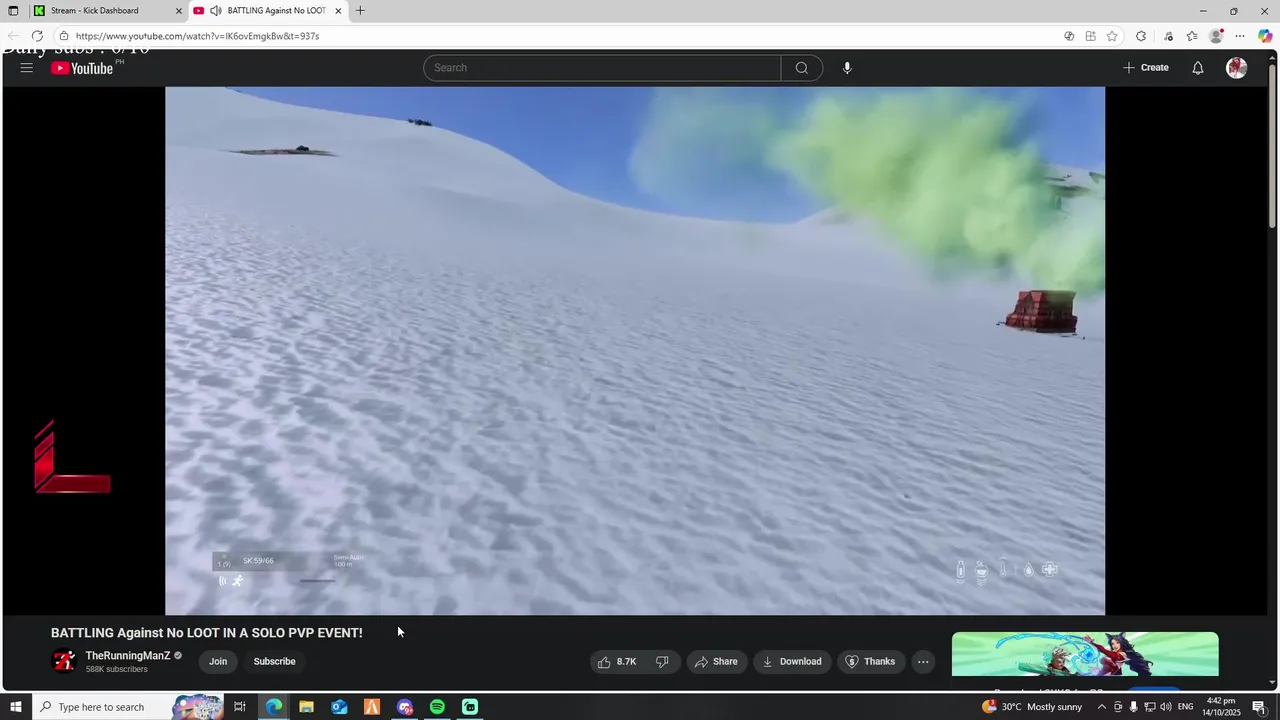Join TheRunningManZ channel membership
Viewport: 1280px width, 720px height.
click(218, 661)
